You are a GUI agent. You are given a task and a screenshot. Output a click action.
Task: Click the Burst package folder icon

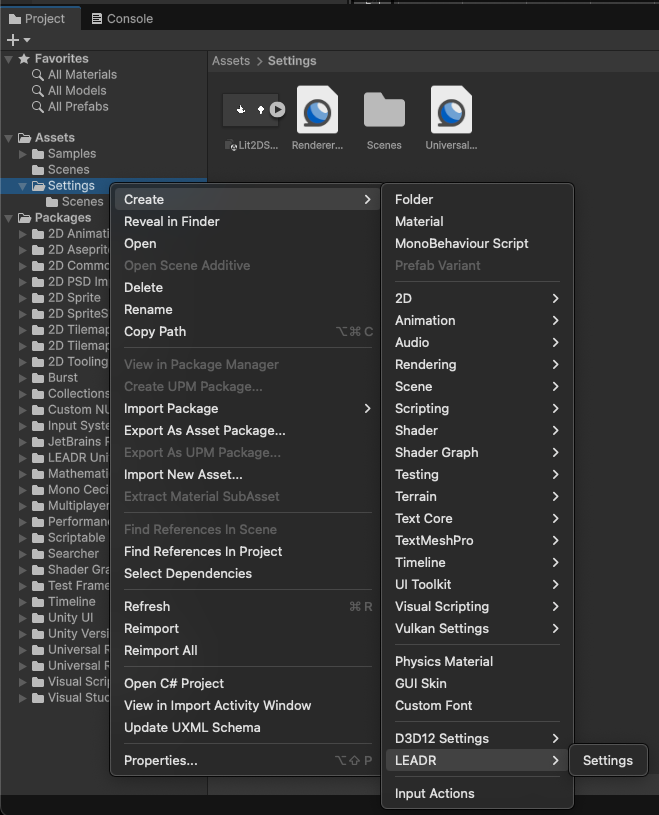[x=39, y=378]
